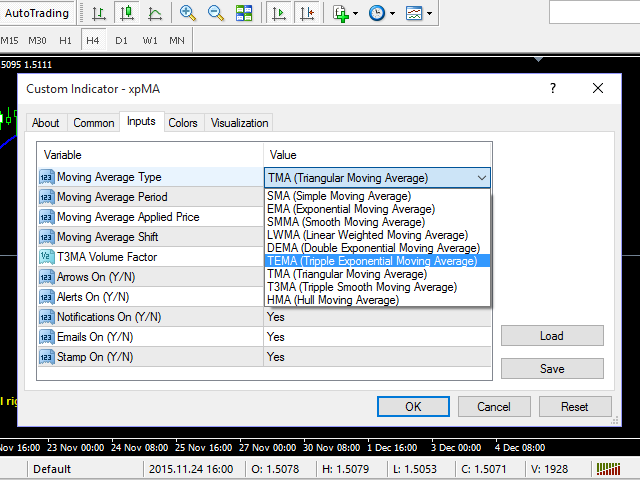Open the Inputs tab
This screenshot has width=640, height=480.
(x=141, y=121)
